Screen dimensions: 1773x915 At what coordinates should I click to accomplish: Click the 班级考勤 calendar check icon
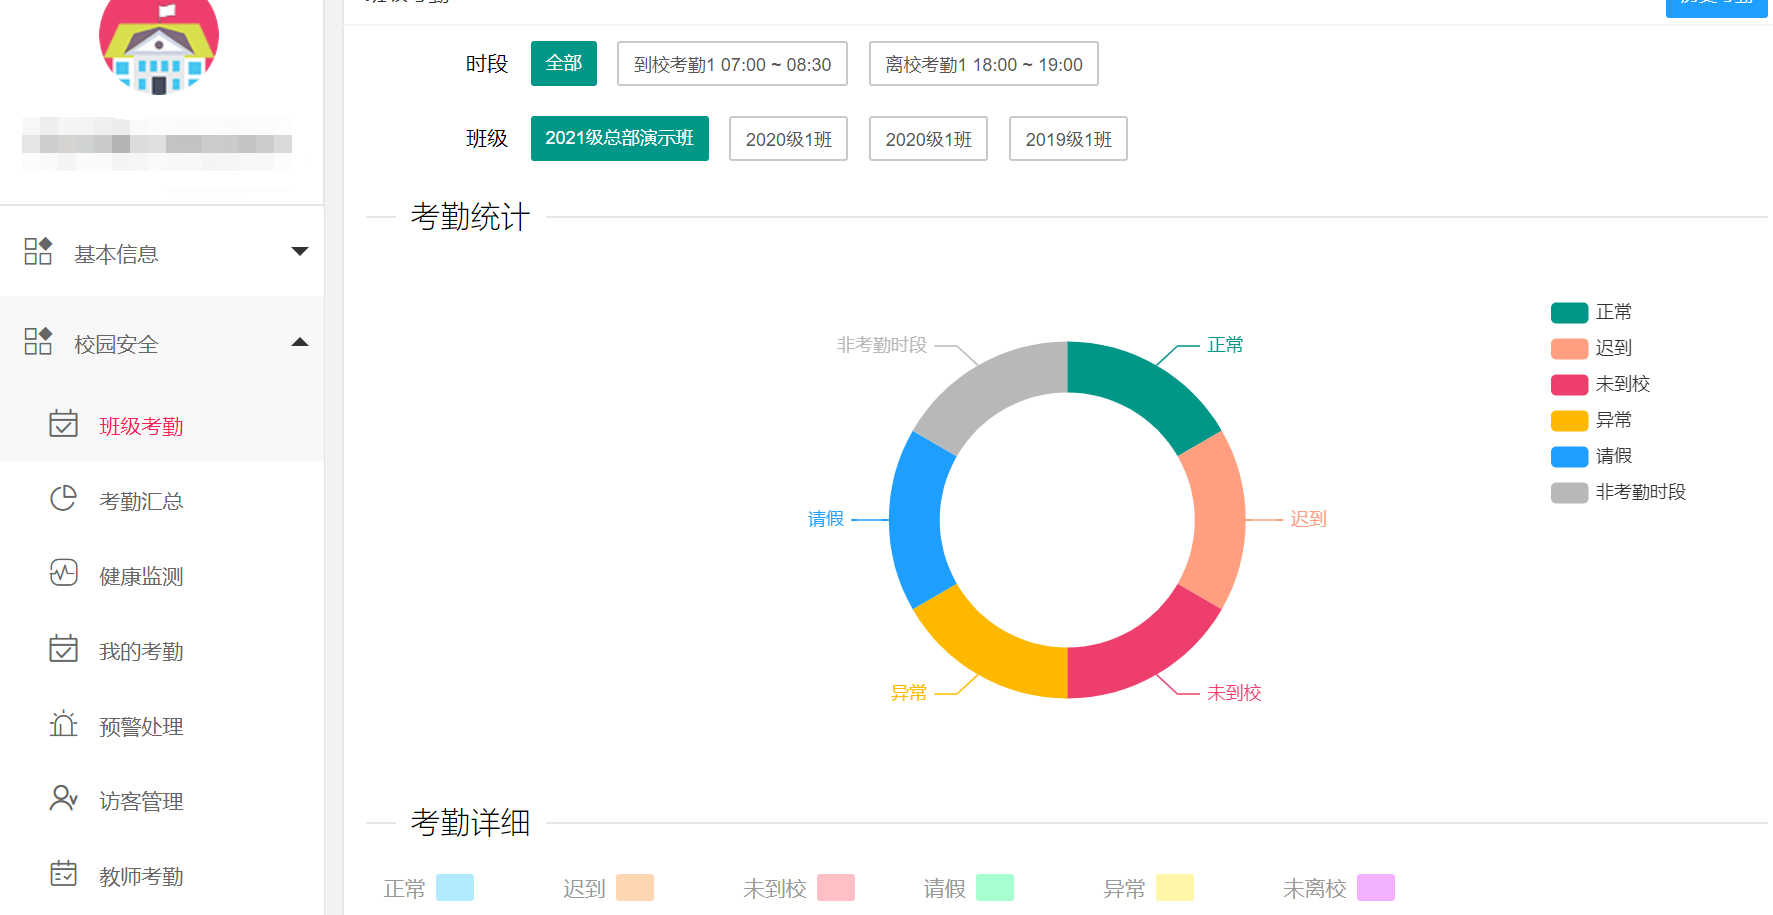(63, 424)
